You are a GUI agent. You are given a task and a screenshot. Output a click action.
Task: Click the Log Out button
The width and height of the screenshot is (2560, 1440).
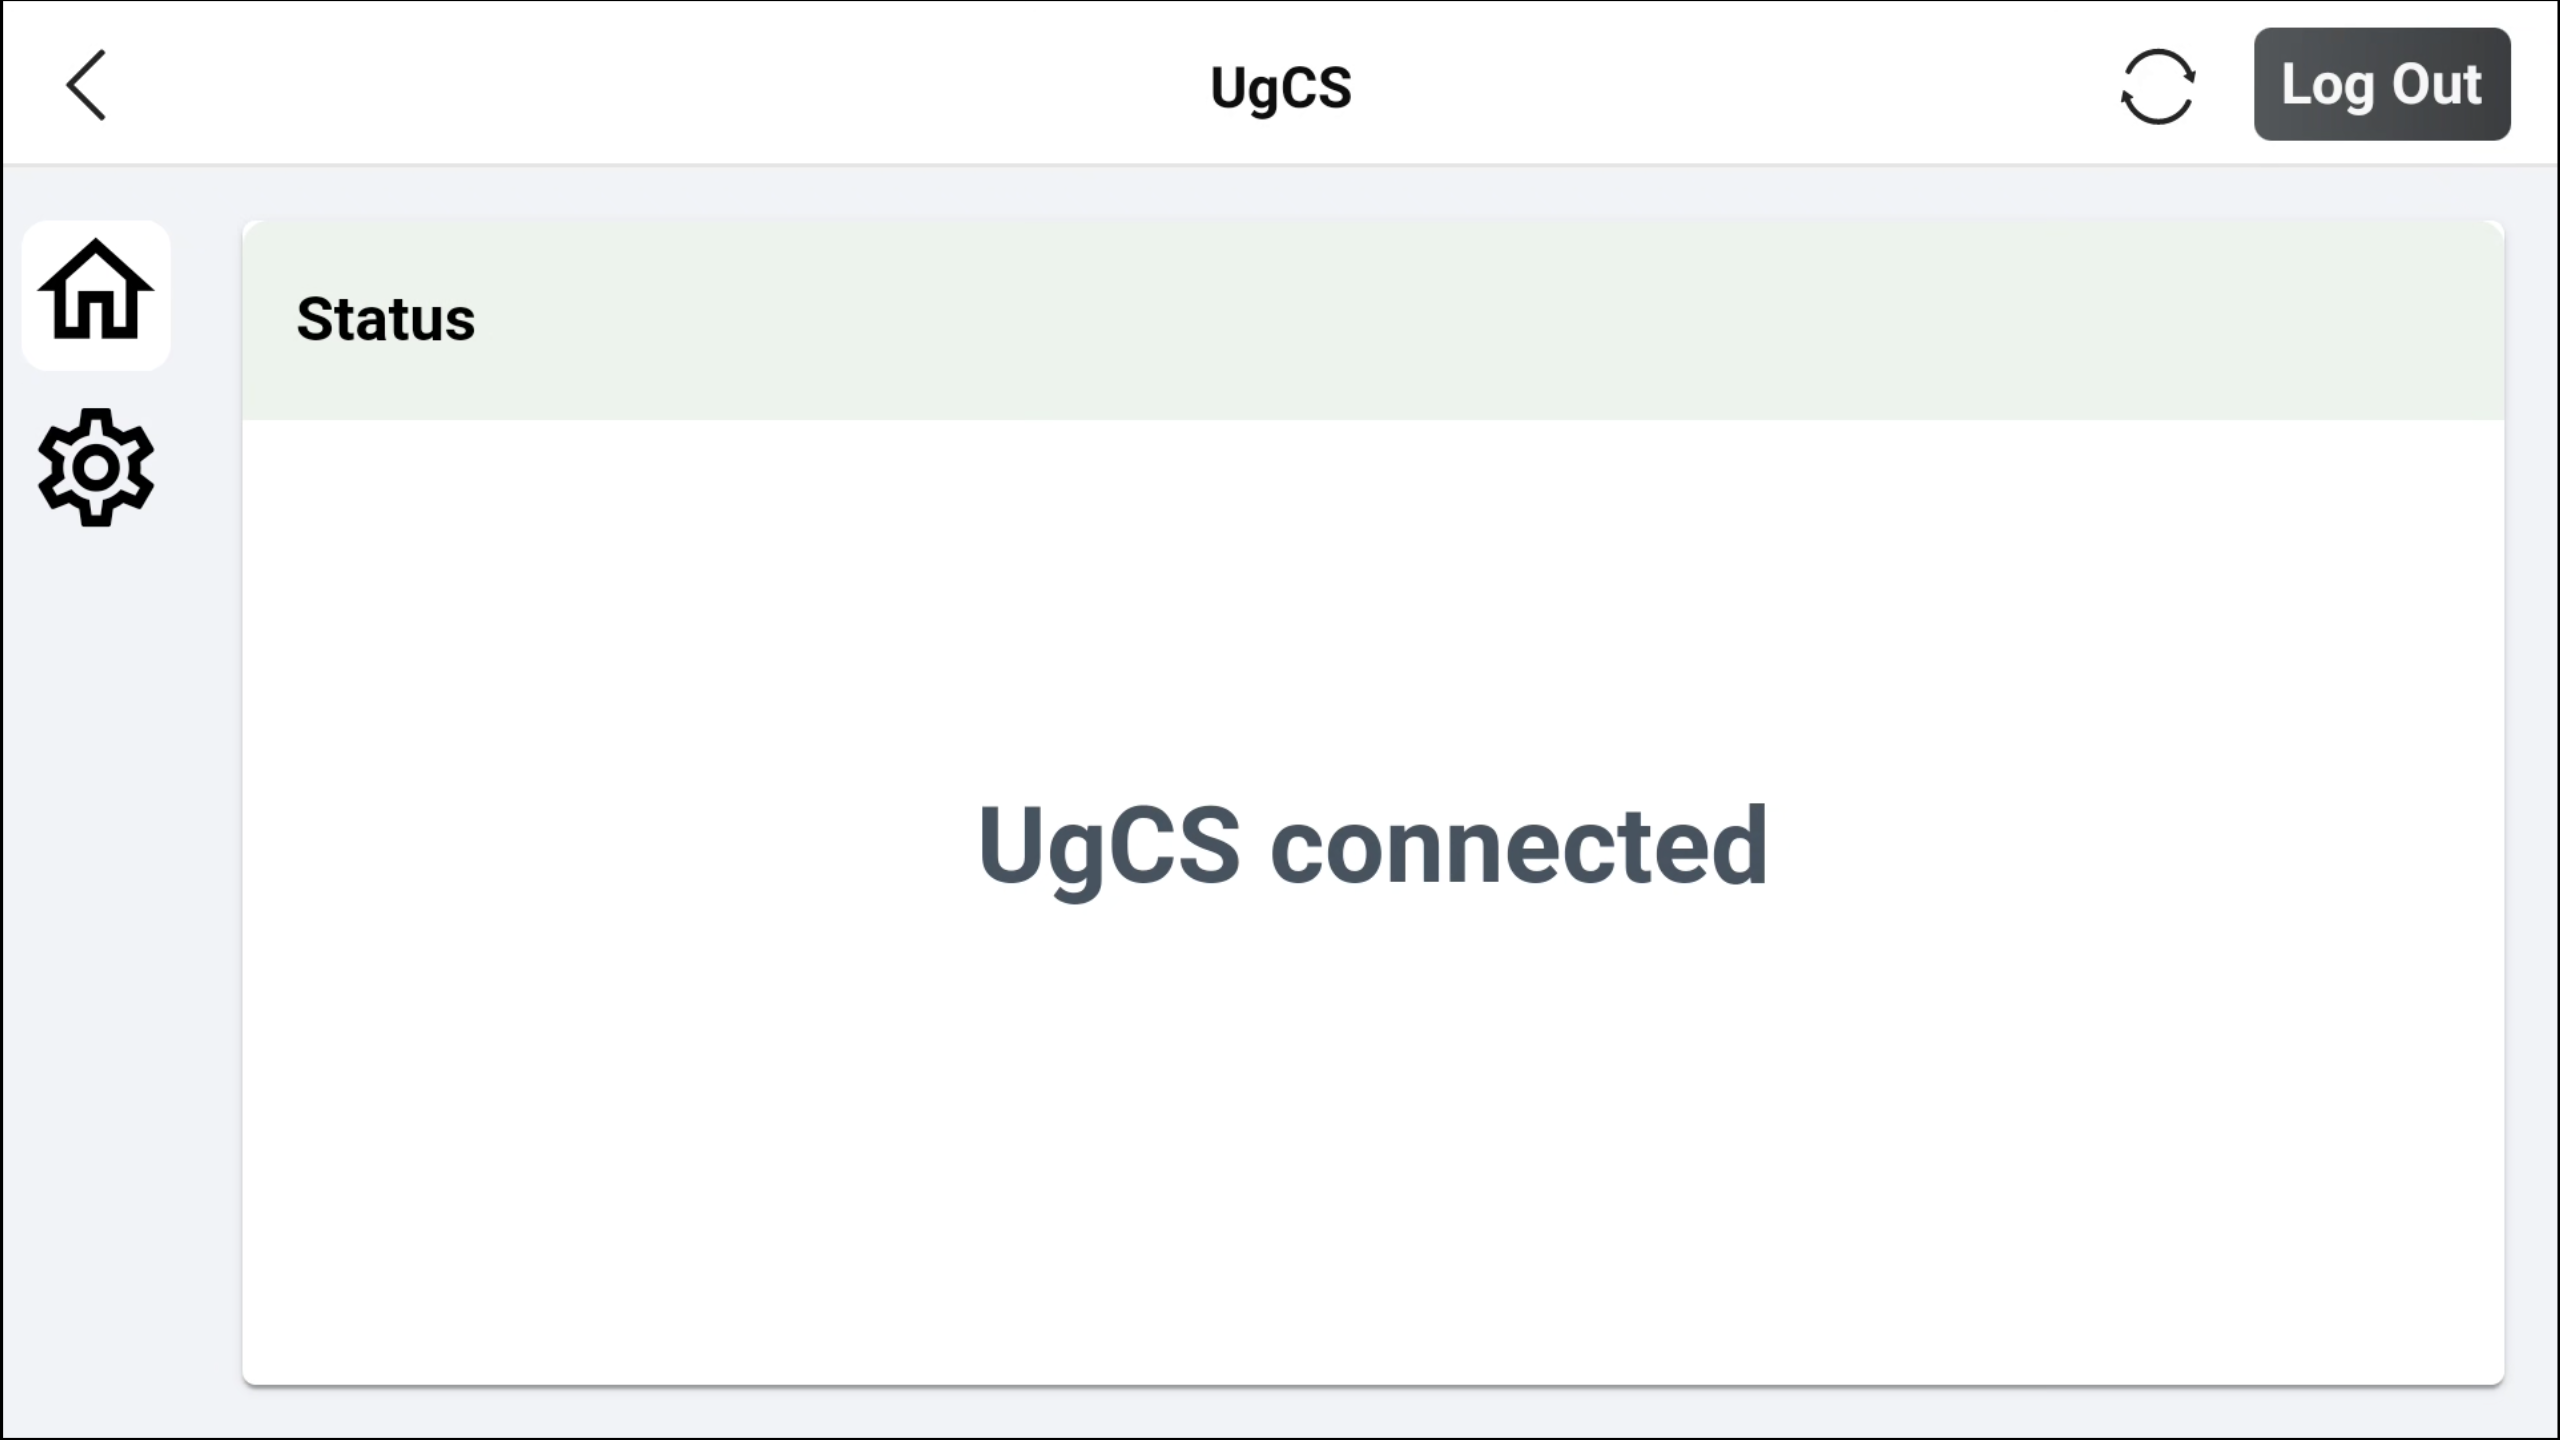[x=2381, y=85]
